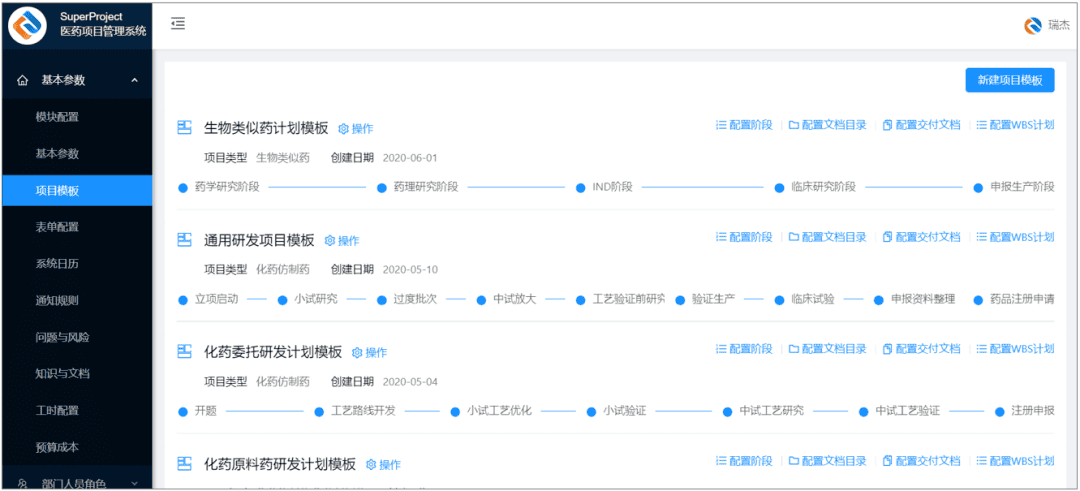Click template icon of 生物类似药计划模板
The height and width of the screenshot is (491, 1080).
point(184,127)
